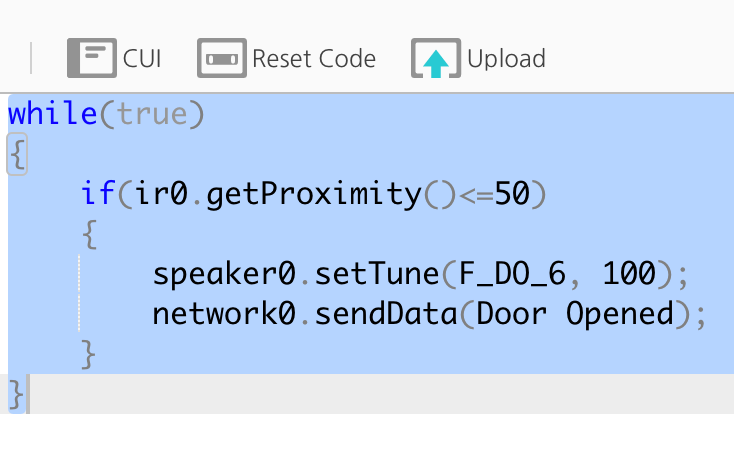Place cursor on getProximity method call
The height and width of the screenshot is (450, 734).
(x=314, y=194)
